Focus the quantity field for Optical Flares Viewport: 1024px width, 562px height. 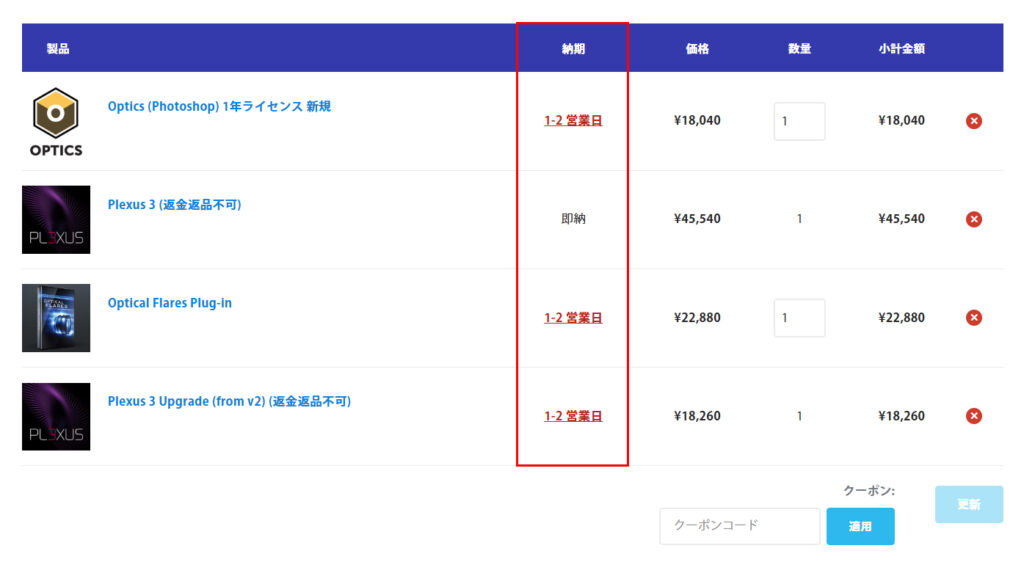click(x=799, y=318)
